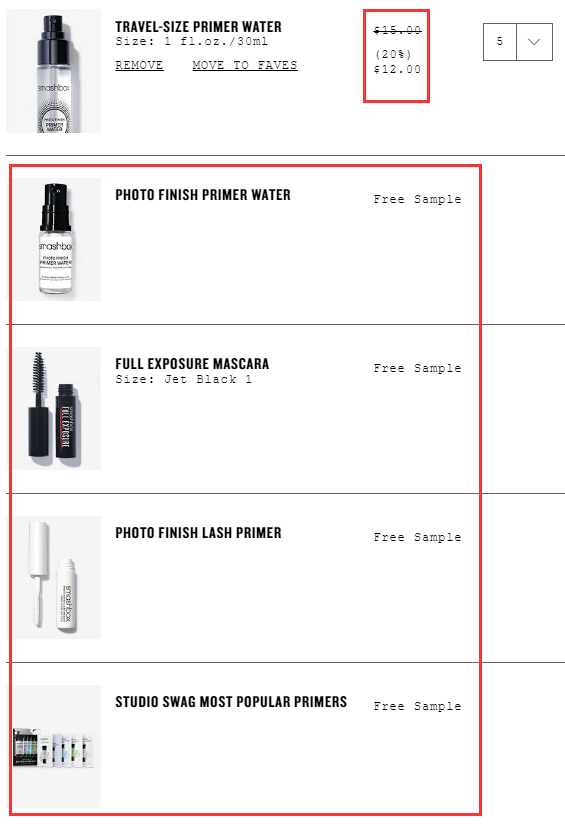The image size is (565, 828).
Task: Click the Size: Jet Black 1 text
Action: coord(184,379)
